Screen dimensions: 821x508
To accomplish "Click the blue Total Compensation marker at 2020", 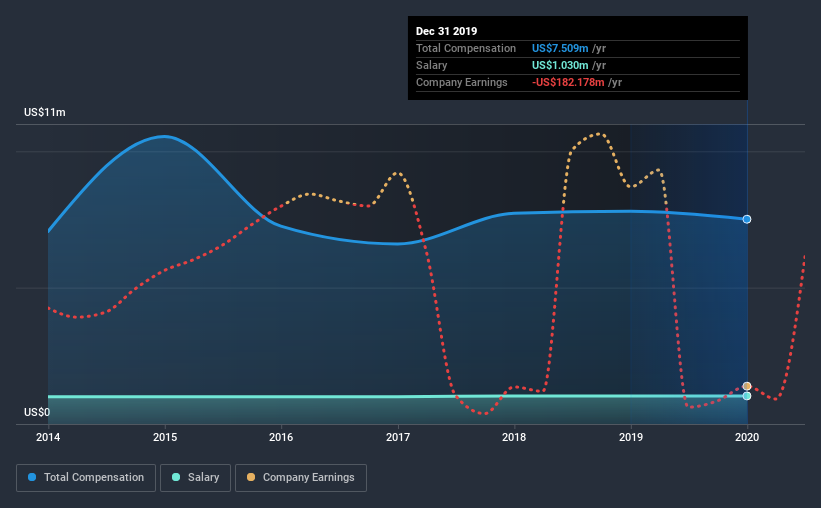I will coord(747,219).
